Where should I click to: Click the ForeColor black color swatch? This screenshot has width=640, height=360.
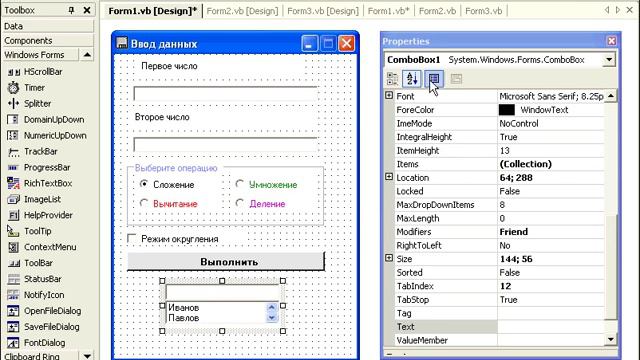coord(507,110)
